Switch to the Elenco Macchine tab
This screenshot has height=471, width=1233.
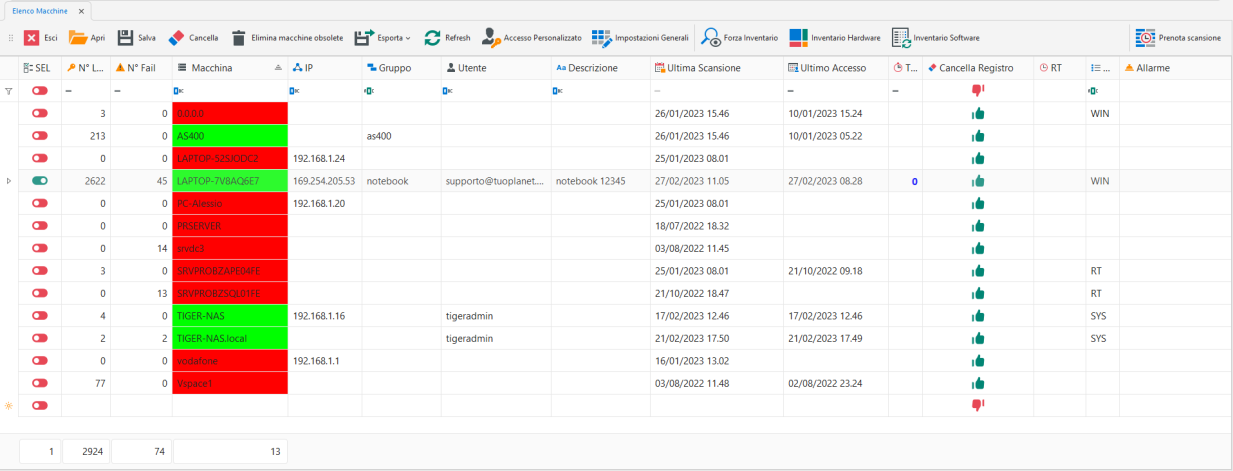pyautogui.click(x=40, y=9)
